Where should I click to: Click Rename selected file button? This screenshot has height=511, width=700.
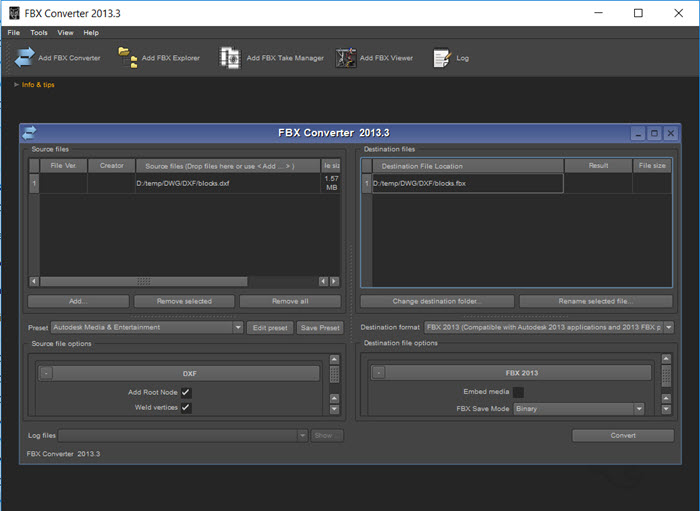coord(596,301)
